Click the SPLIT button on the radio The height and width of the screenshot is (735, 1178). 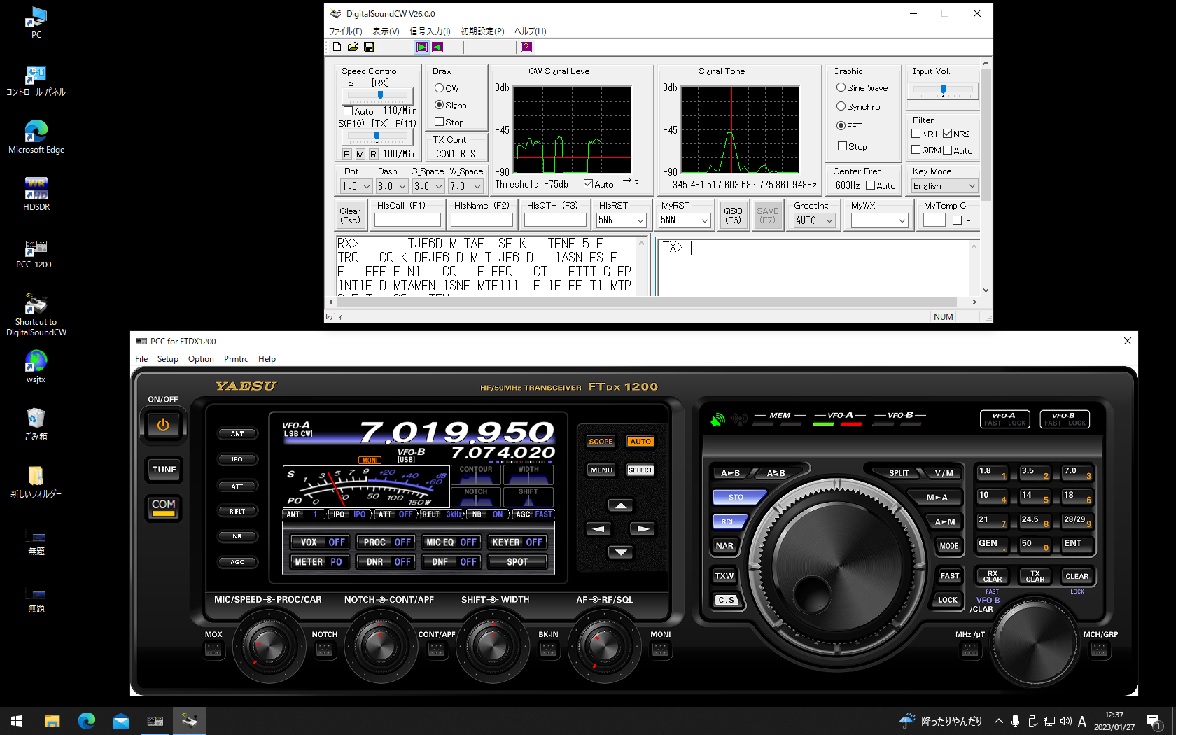899,473
